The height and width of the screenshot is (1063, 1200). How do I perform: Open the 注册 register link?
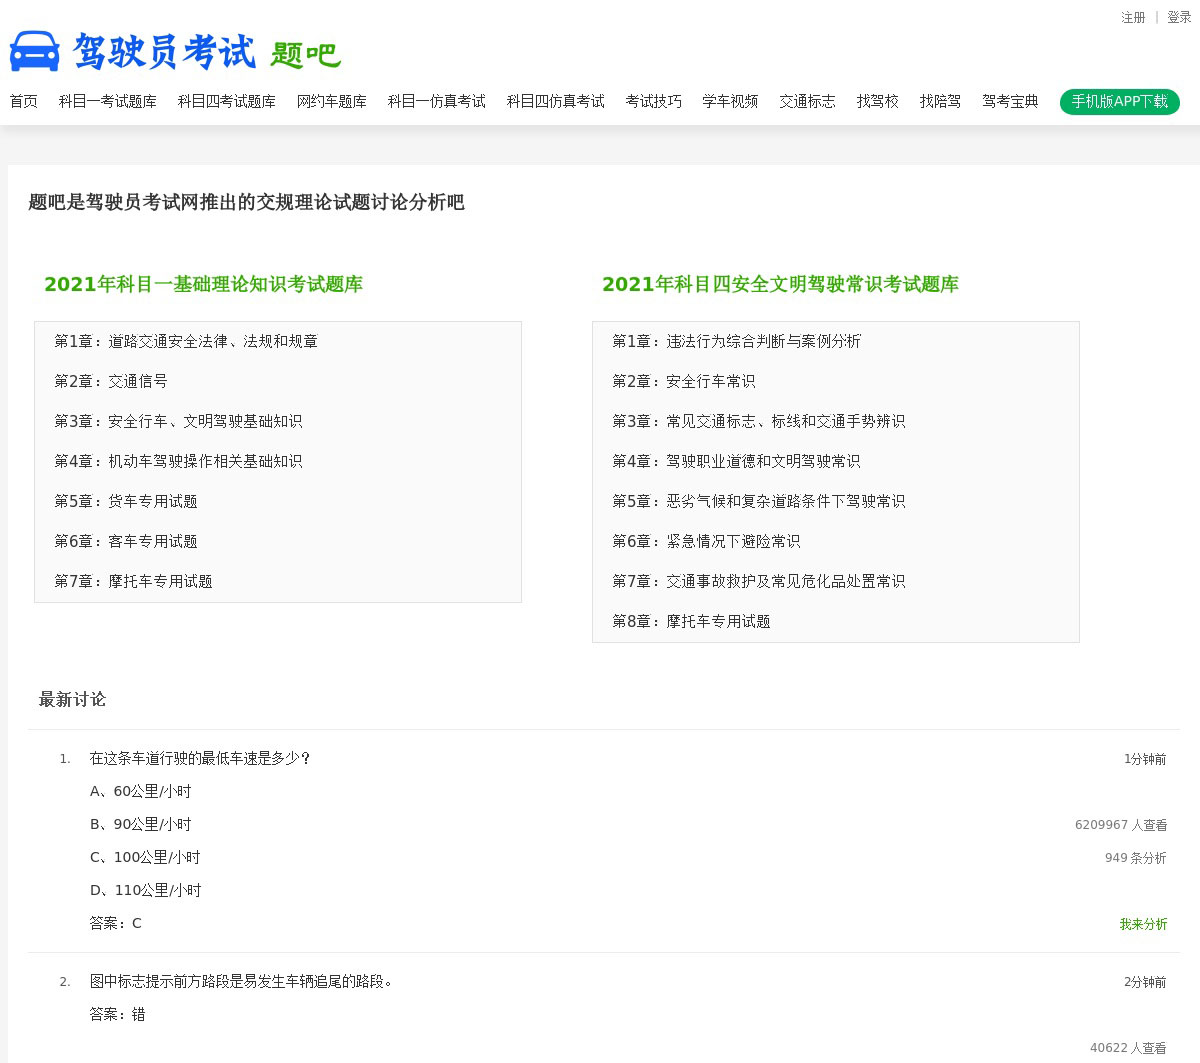[1133, 18]
